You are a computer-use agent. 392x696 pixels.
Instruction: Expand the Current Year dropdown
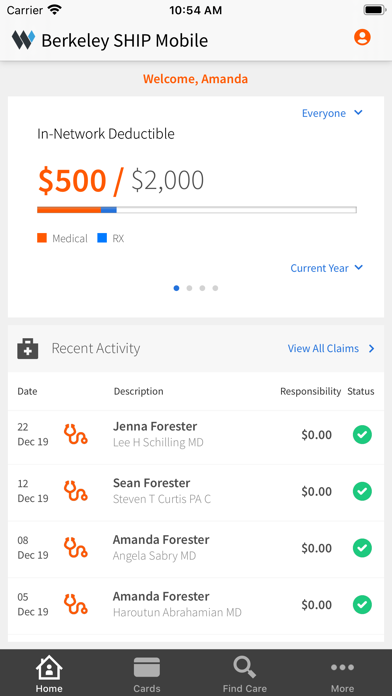pos(326,268)
